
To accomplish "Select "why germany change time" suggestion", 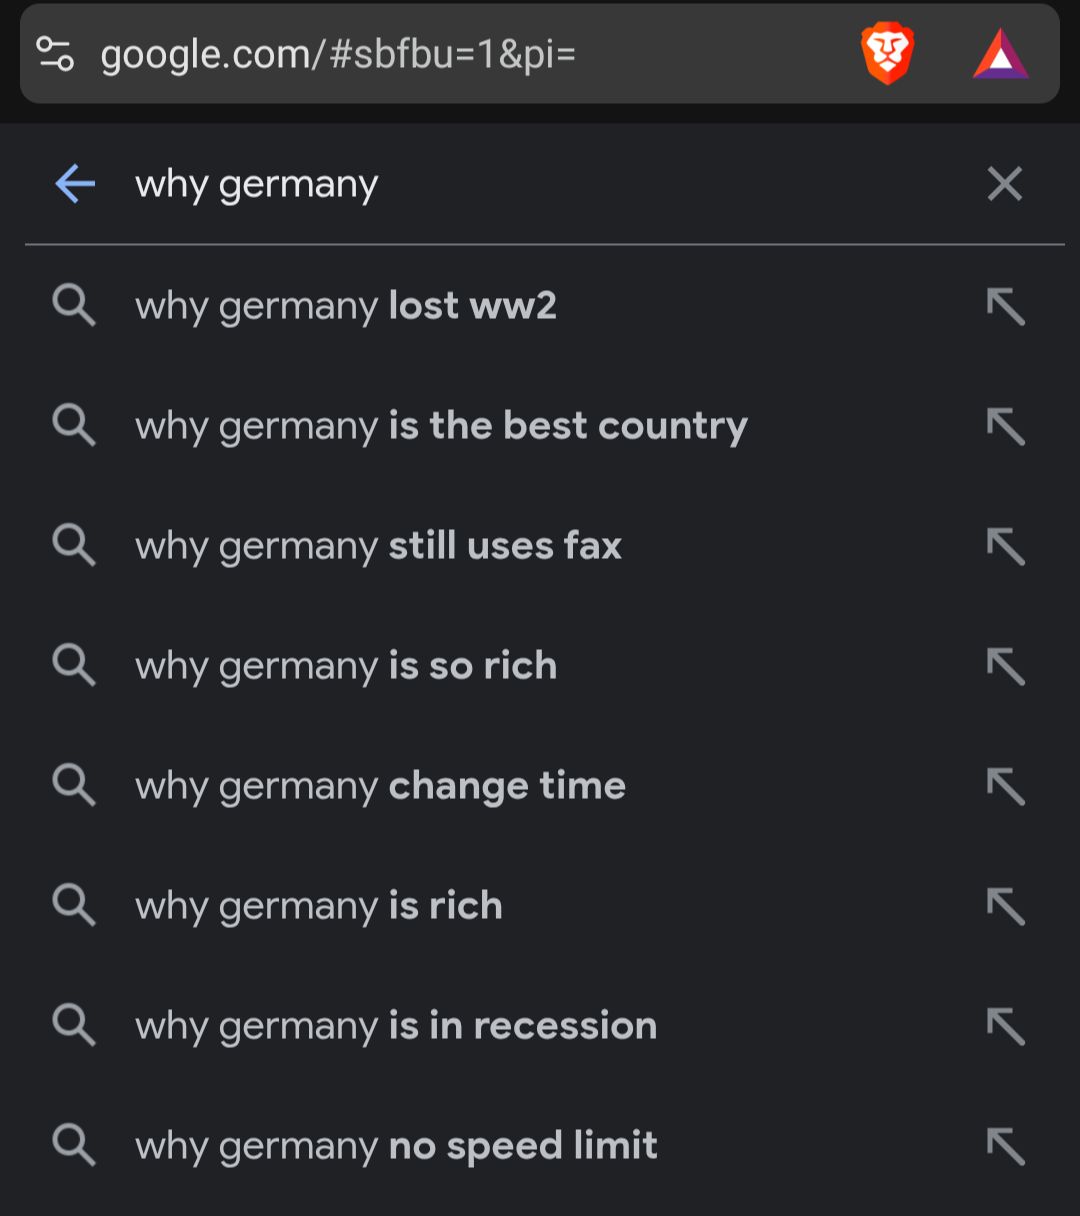I will [380, 786].
